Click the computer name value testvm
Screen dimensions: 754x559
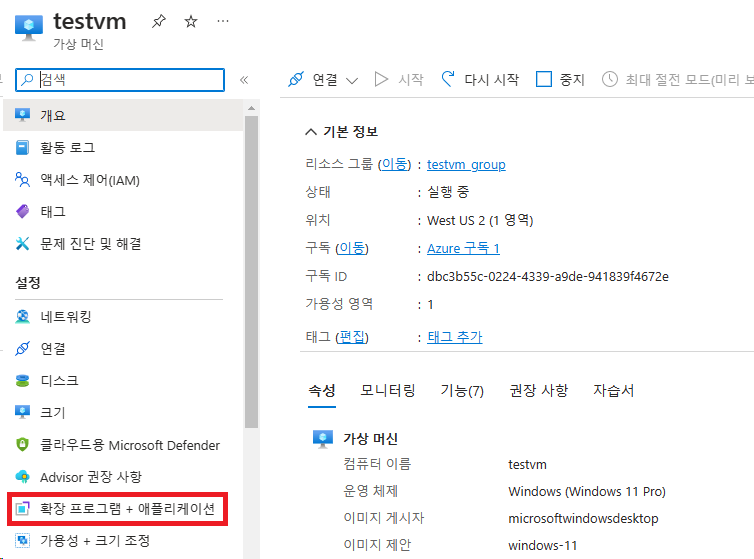coord(527,465)
